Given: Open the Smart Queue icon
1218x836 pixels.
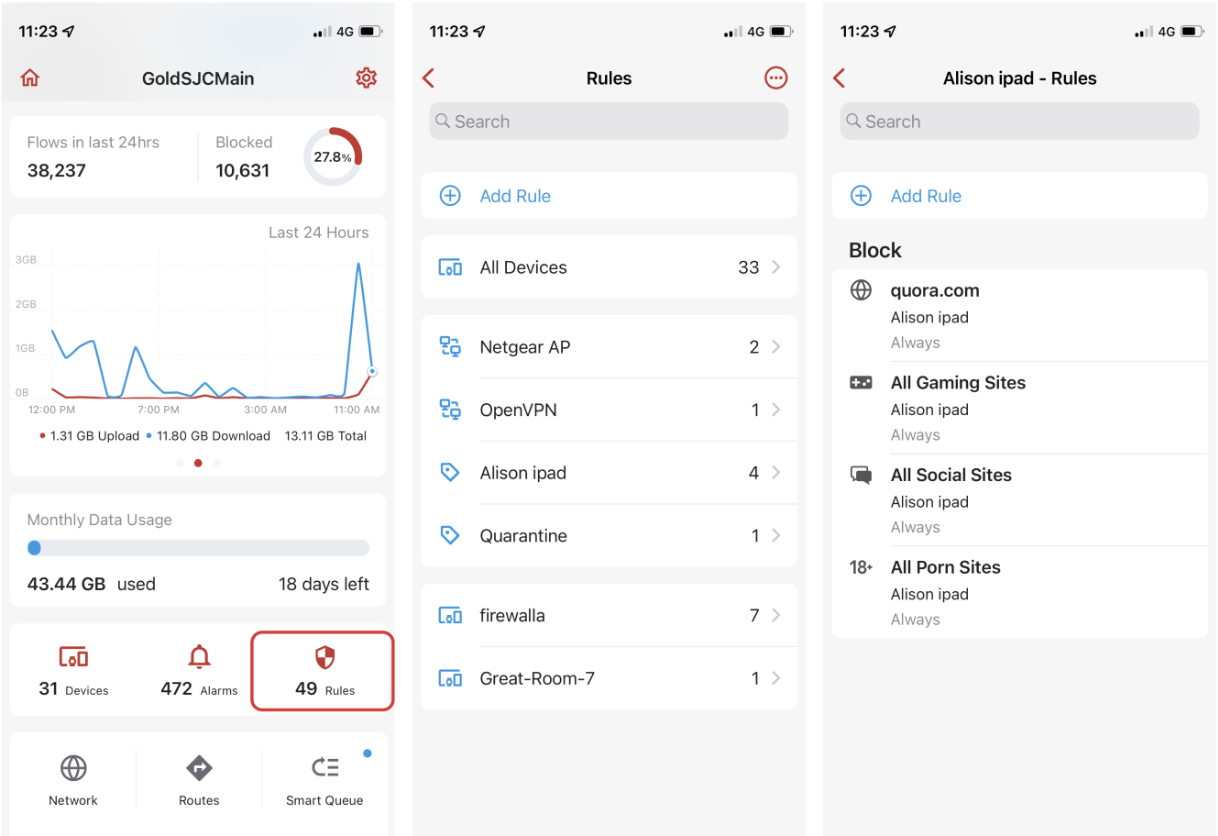Looking at the screenshot, I should click(x=325, y=780).
